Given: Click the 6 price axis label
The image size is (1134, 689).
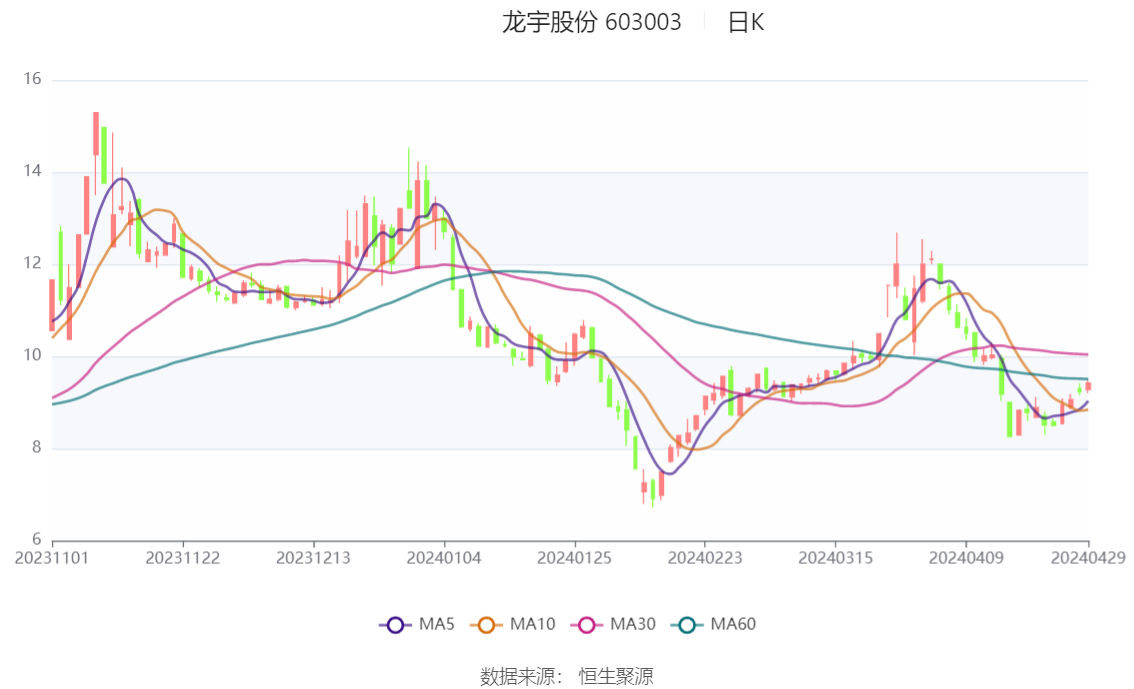Looking at the screenshot, I should 37,539.
